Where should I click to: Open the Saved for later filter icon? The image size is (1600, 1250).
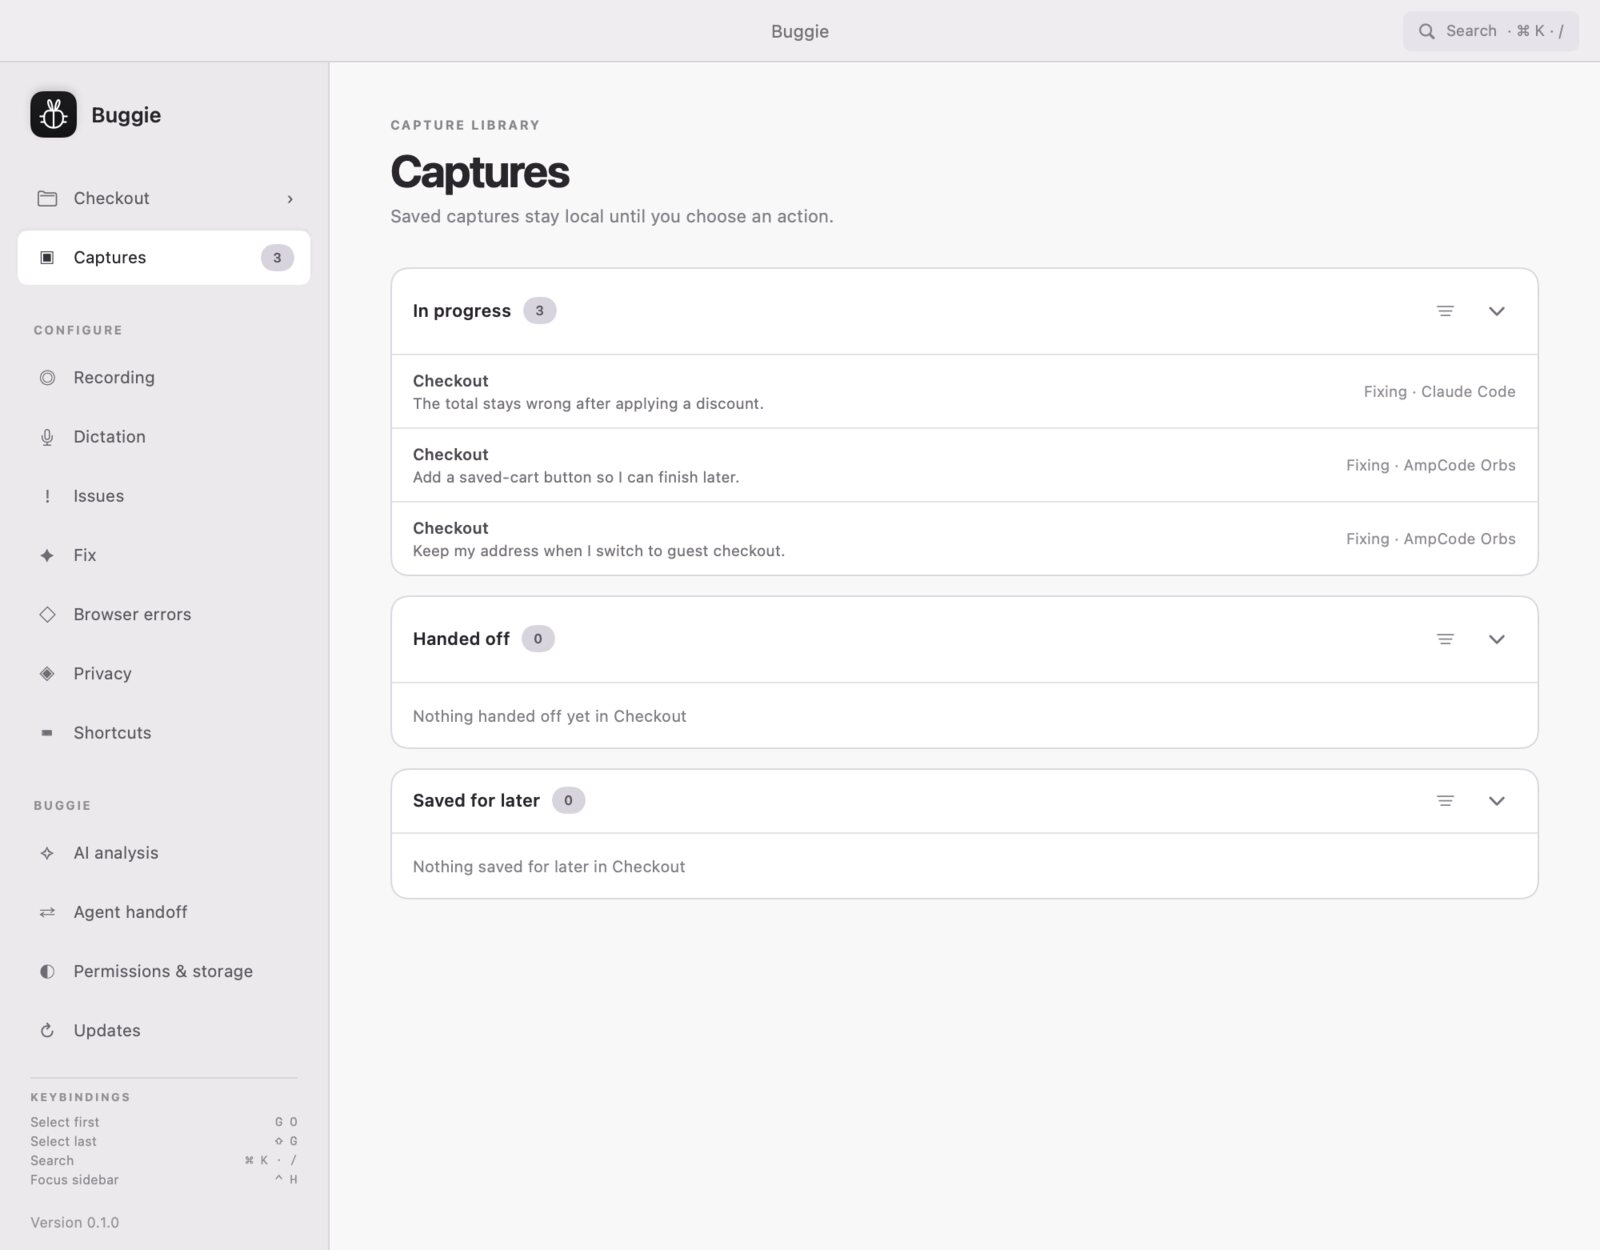pos(1445,801)
